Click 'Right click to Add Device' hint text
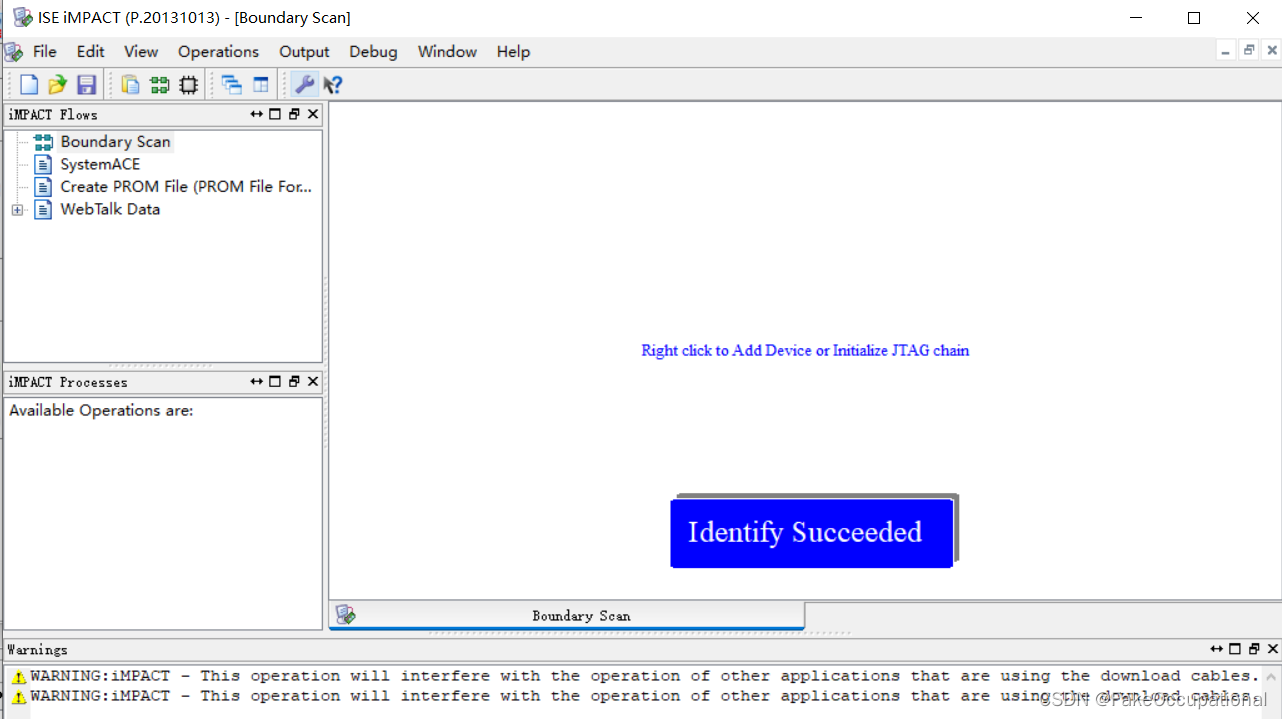Viewport: 1282px width, 719px height. 805,350
